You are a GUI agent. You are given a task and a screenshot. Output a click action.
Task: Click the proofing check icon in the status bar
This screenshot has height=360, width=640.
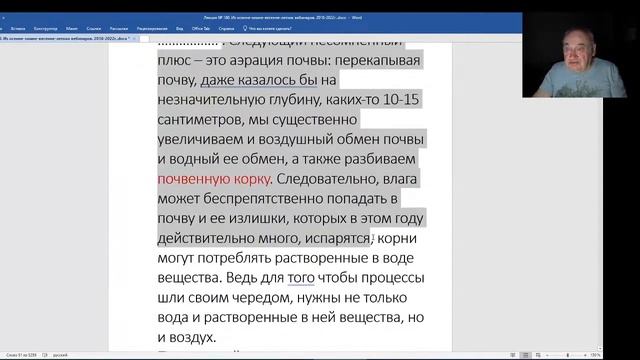(x=44, y=355)
